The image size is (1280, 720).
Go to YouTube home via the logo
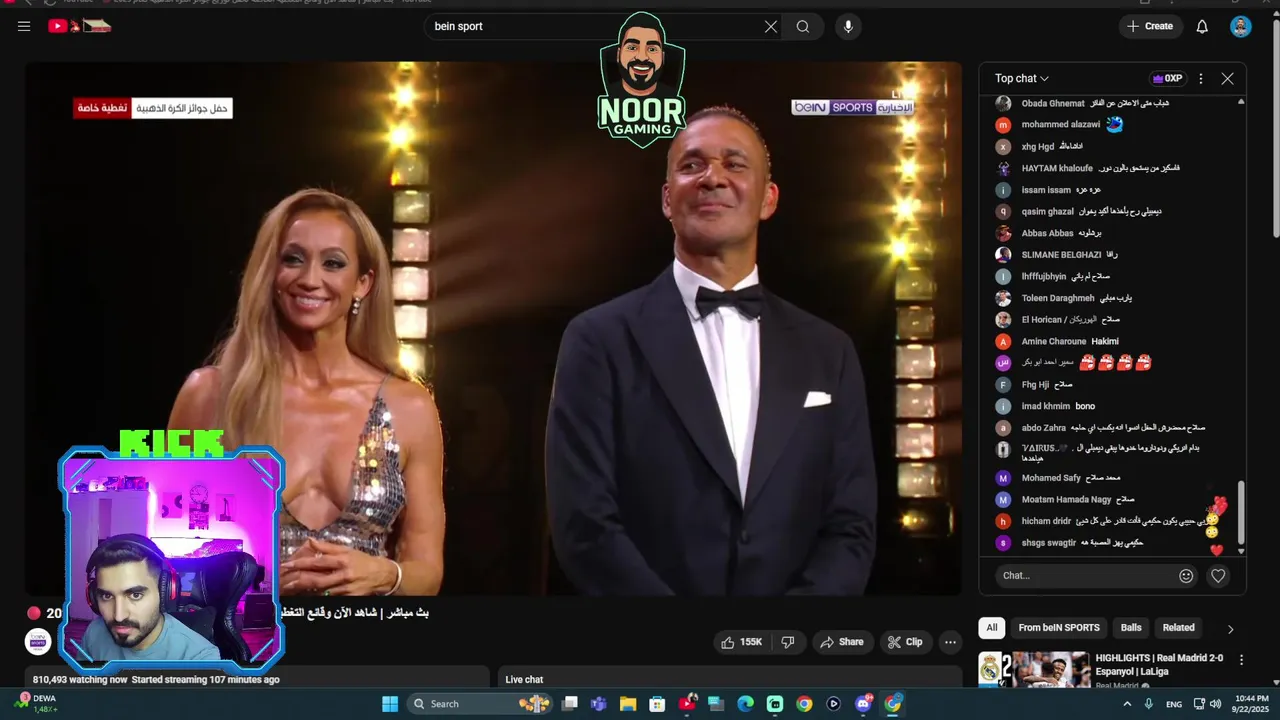tap(79, 26)
